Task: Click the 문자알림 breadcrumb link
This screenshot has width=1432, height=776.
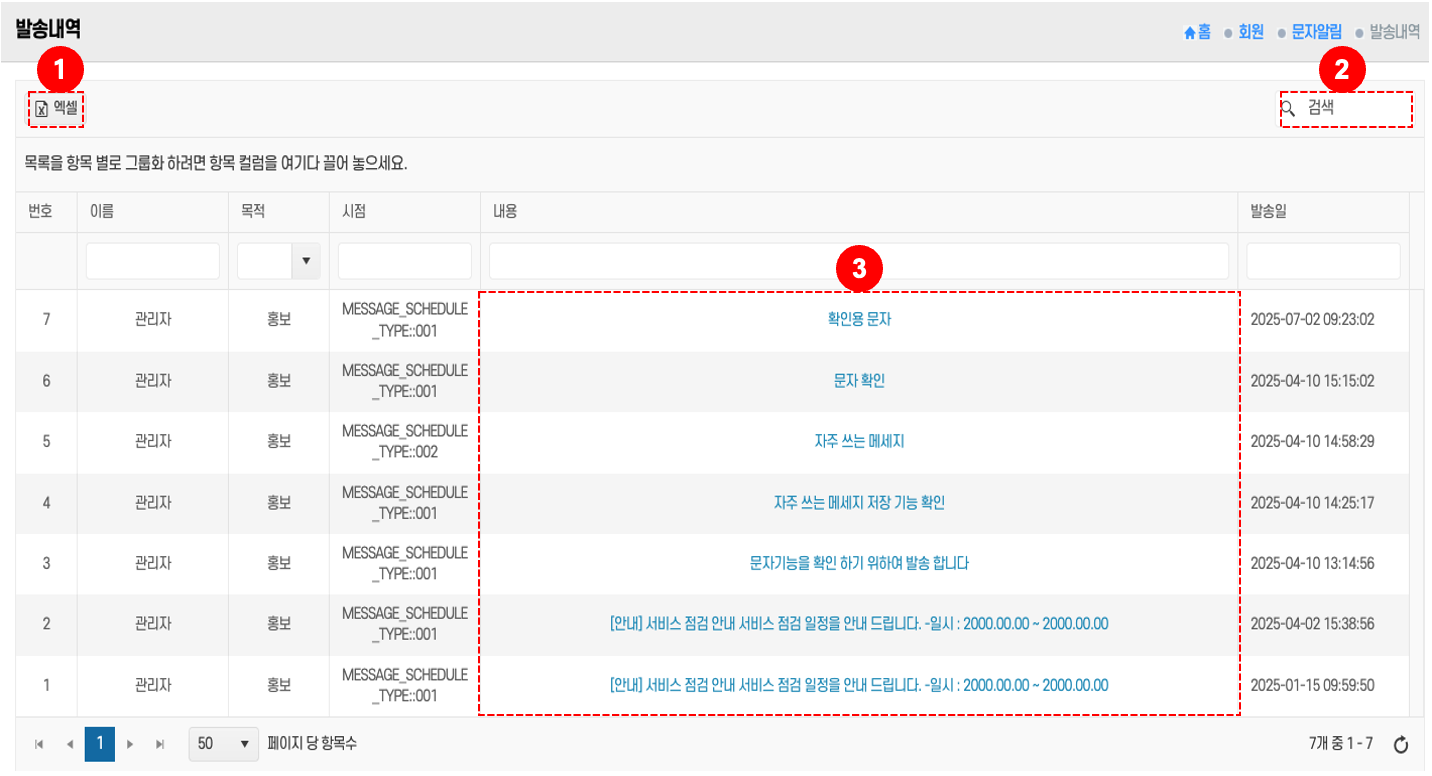Action: coord(1316,32)
